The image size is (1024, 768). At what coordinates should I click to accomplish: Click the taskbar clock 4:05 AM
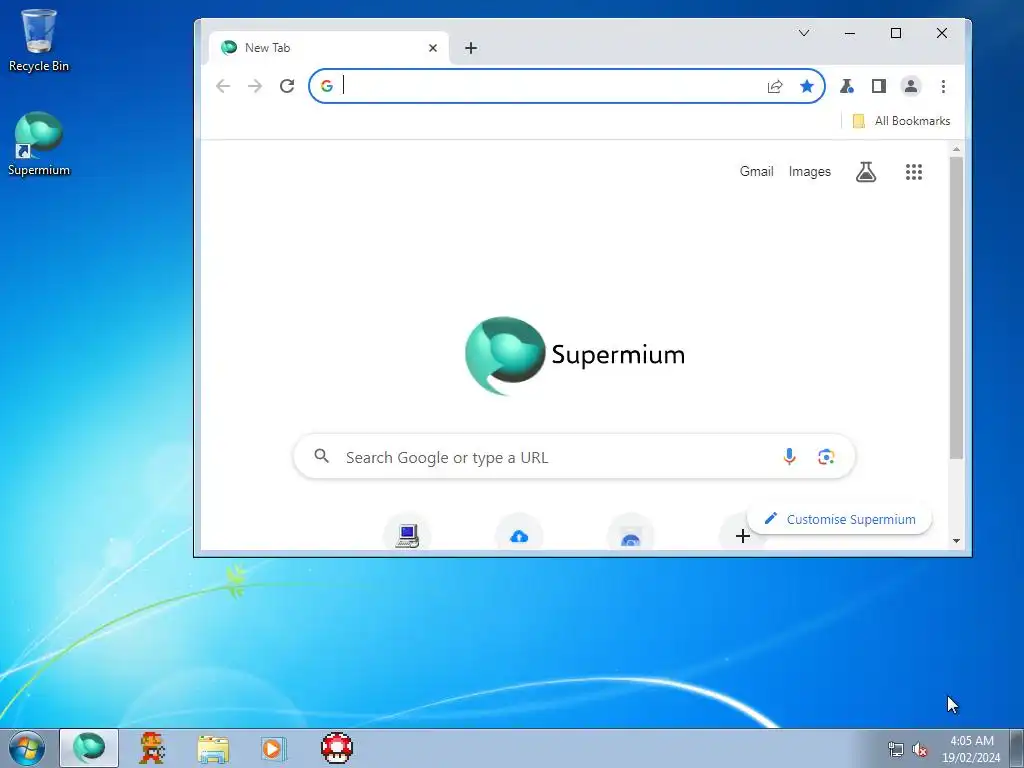pos(971,748)
